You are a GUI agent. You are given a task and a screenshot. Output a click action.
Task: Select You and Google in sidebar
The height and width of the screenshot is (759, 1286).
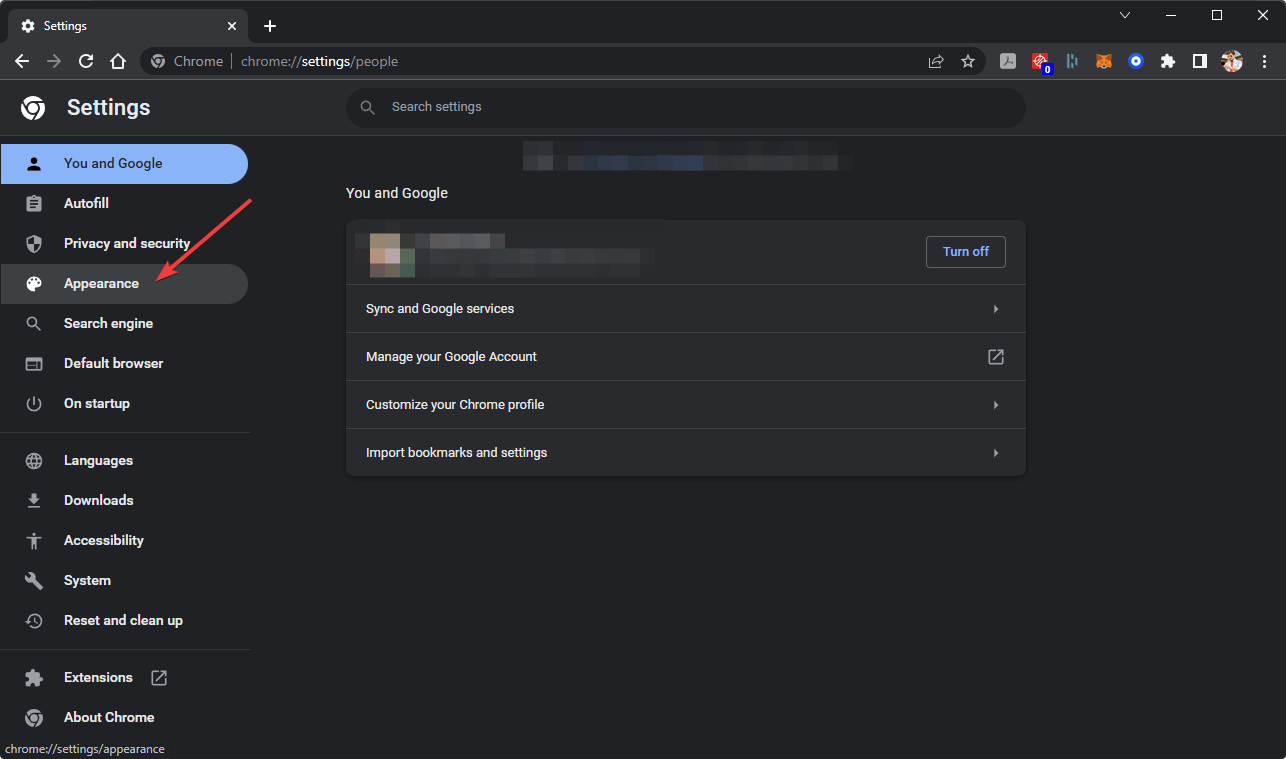(x=124, y=164)
